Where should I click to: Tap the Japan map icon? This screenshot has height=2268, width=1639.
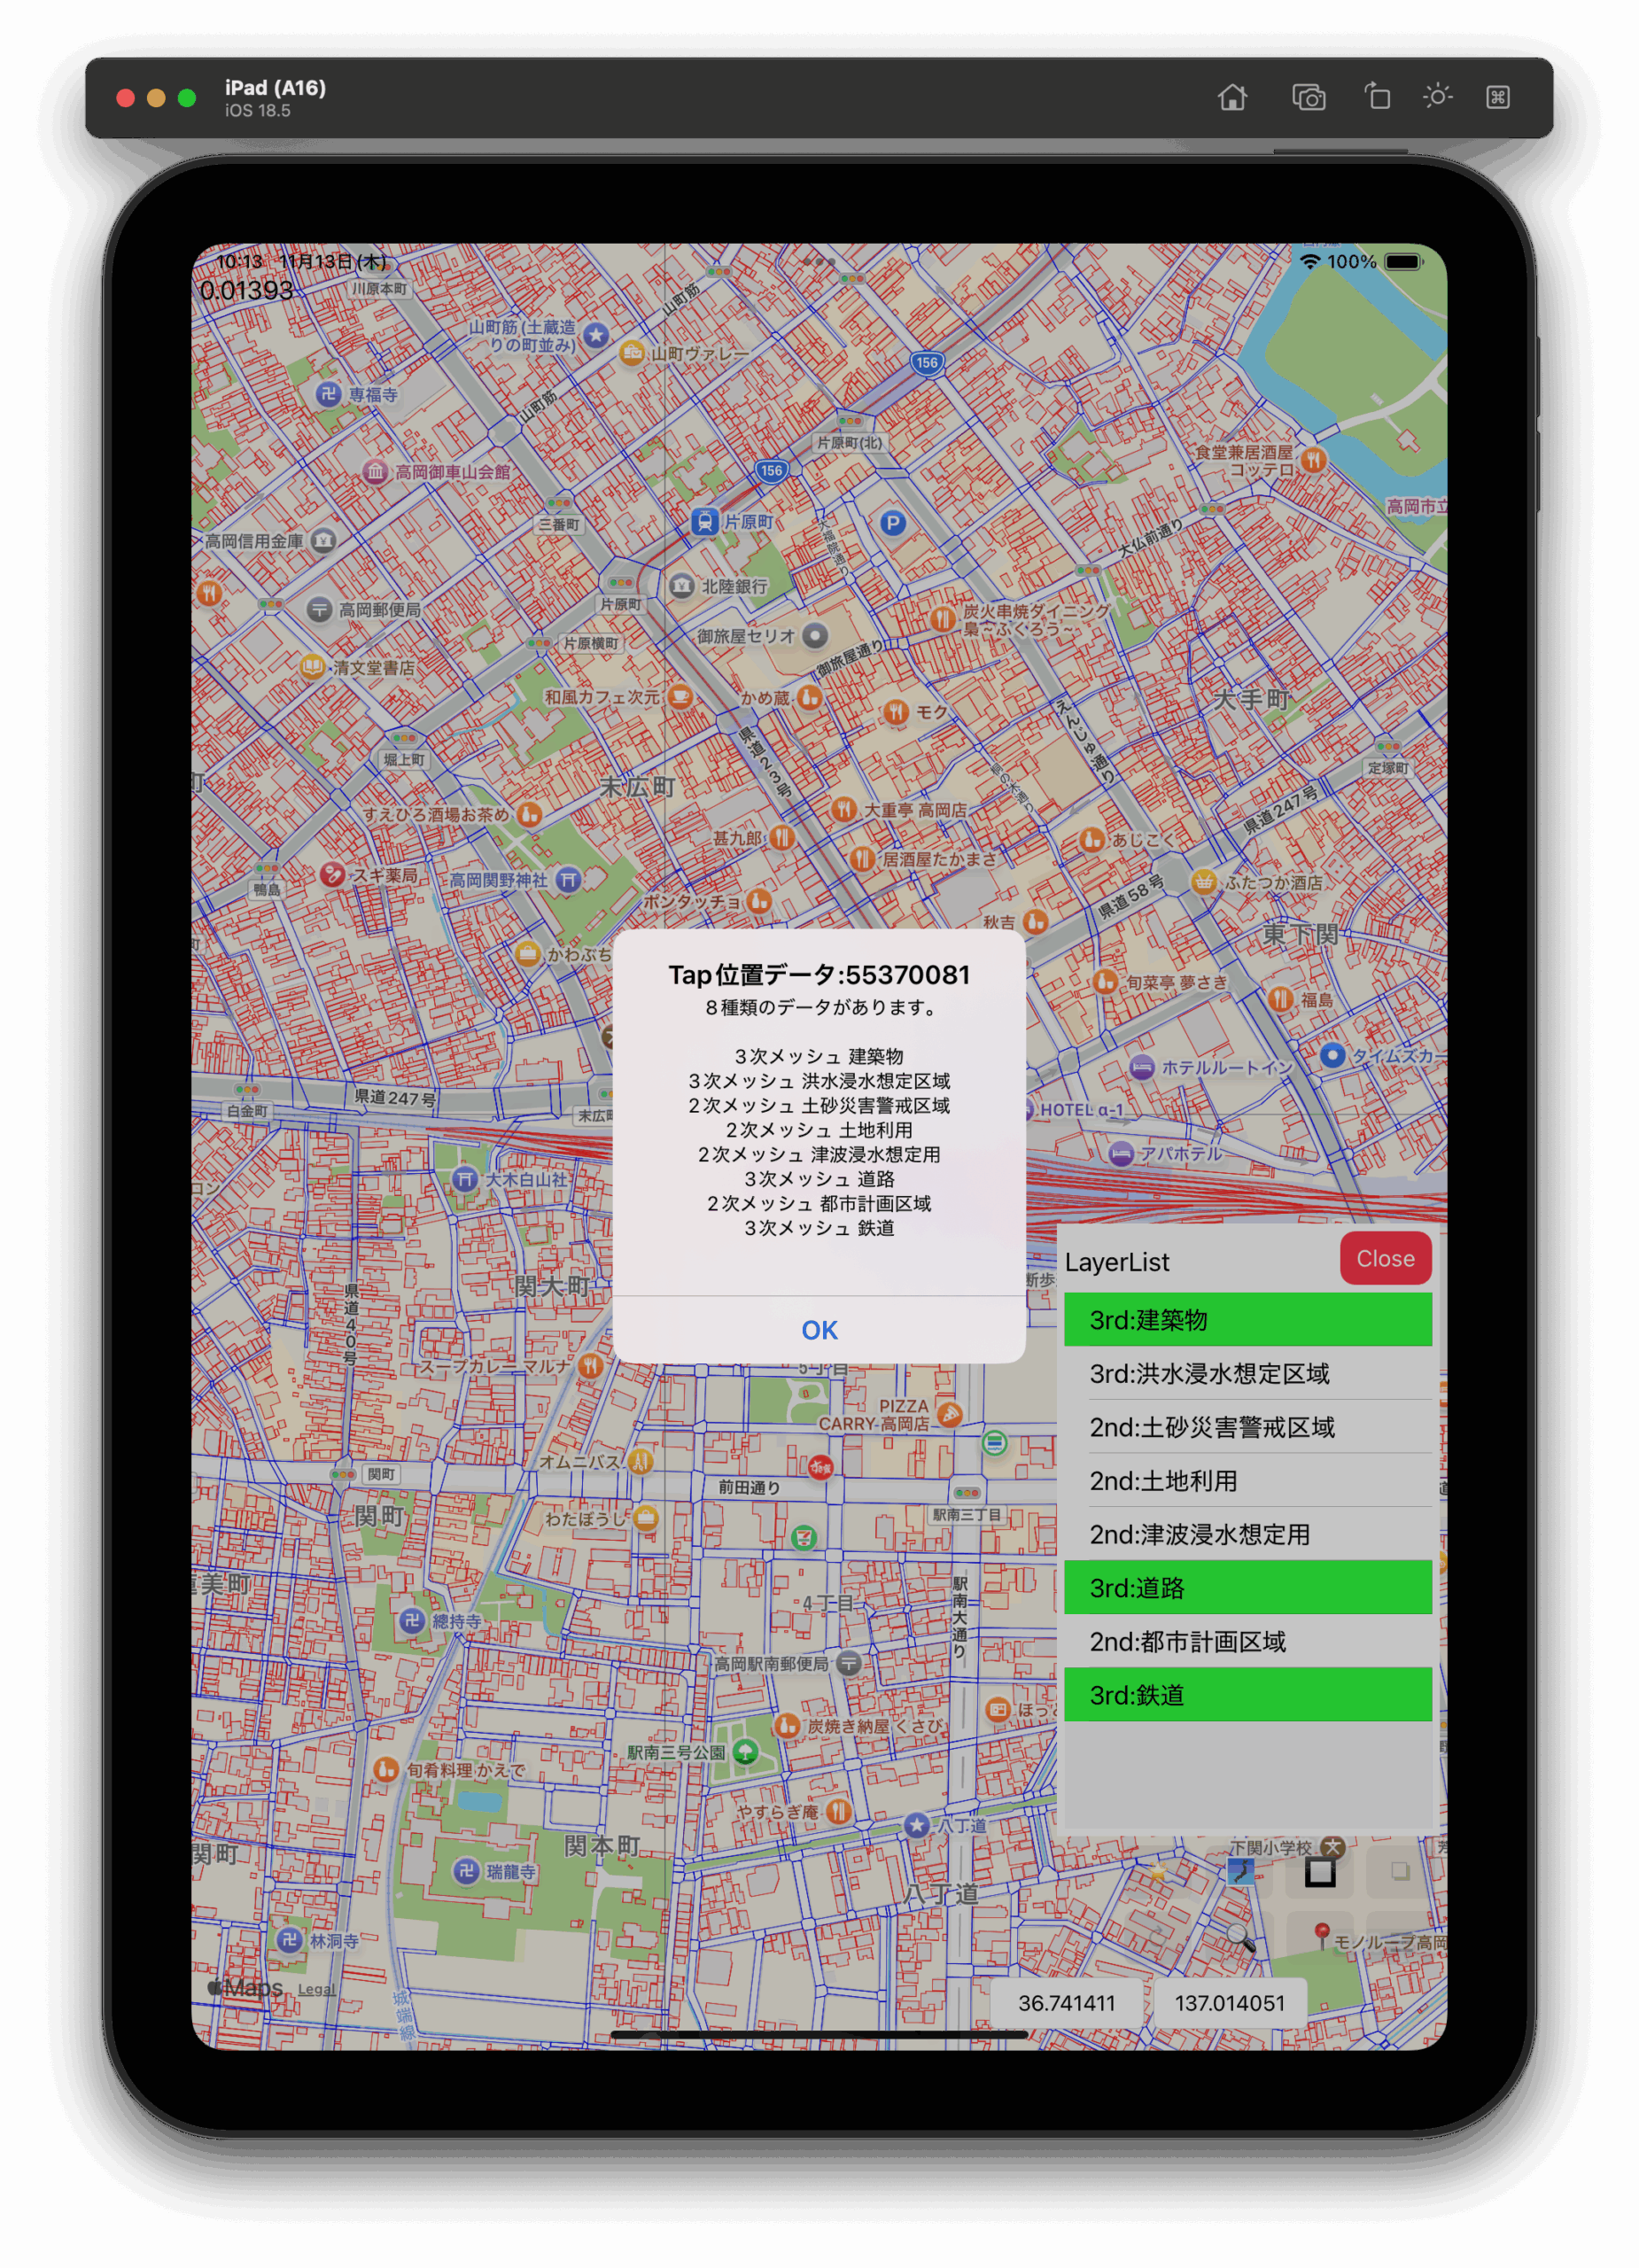click(x=1240, y=1872)
